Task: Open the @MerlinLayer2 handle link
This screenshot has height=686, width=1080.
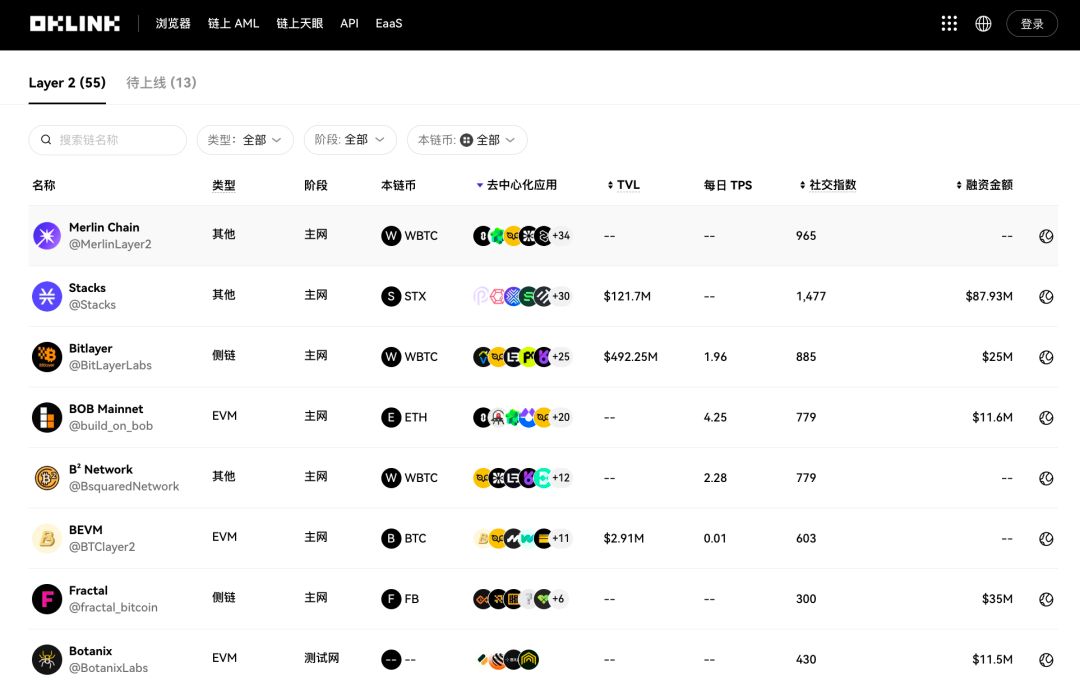Action: 110,245
